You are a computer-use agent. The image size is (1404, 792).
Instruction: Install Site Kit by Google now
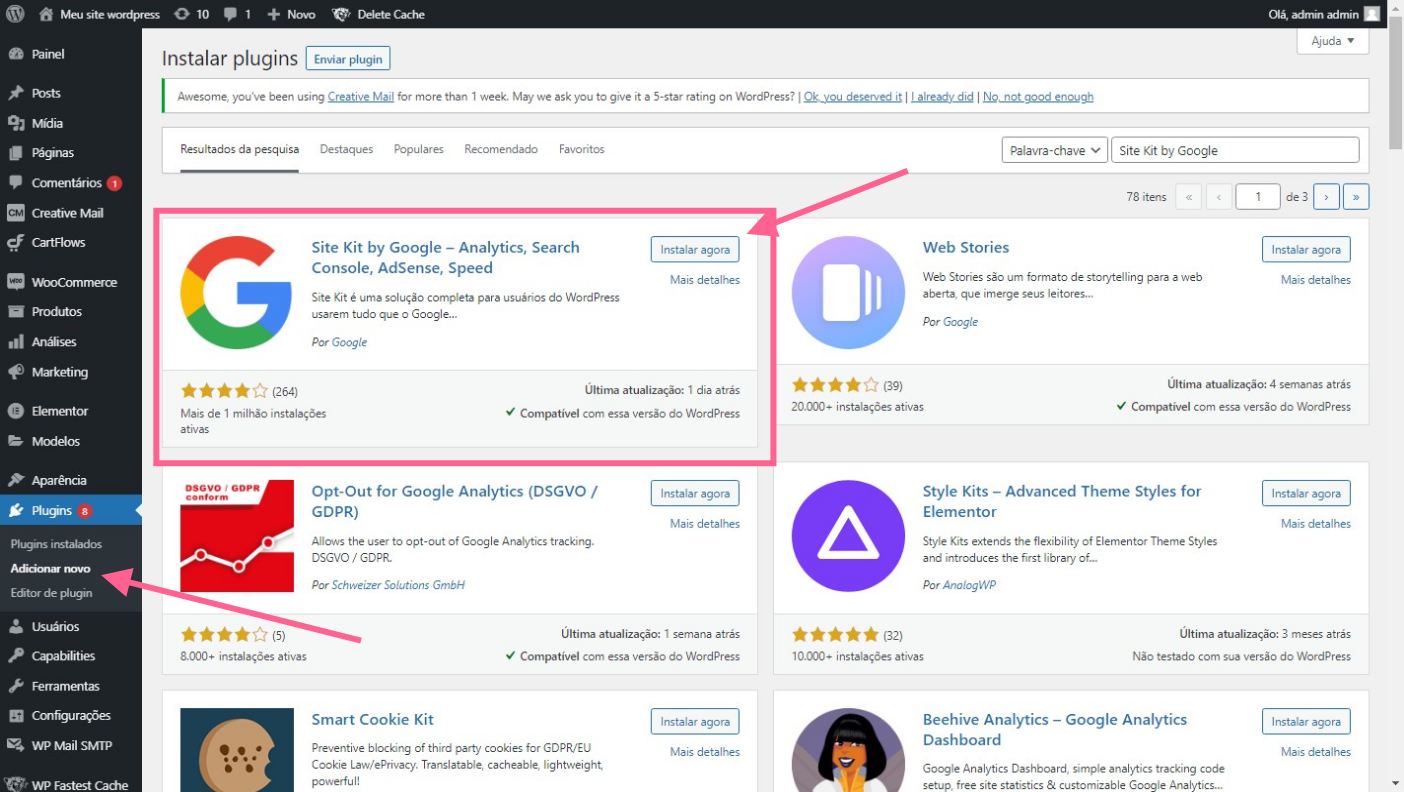click(695, 249)
